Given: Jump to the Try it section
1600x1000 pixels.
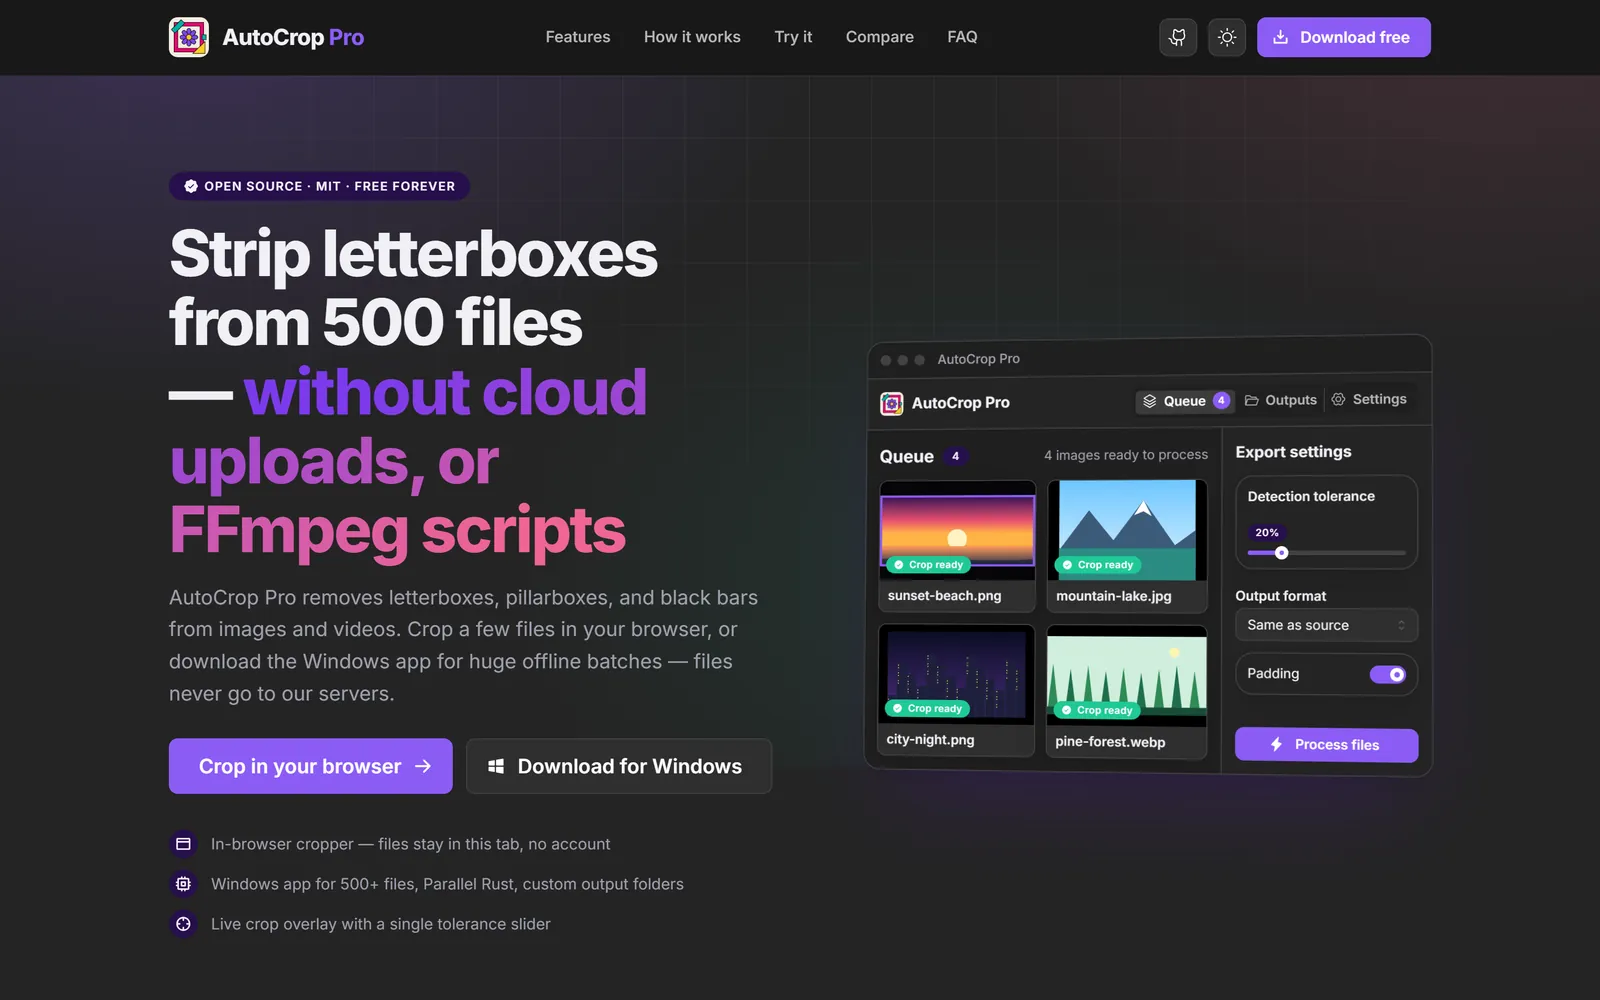Looking at the screenshot, I should (793, 37).
